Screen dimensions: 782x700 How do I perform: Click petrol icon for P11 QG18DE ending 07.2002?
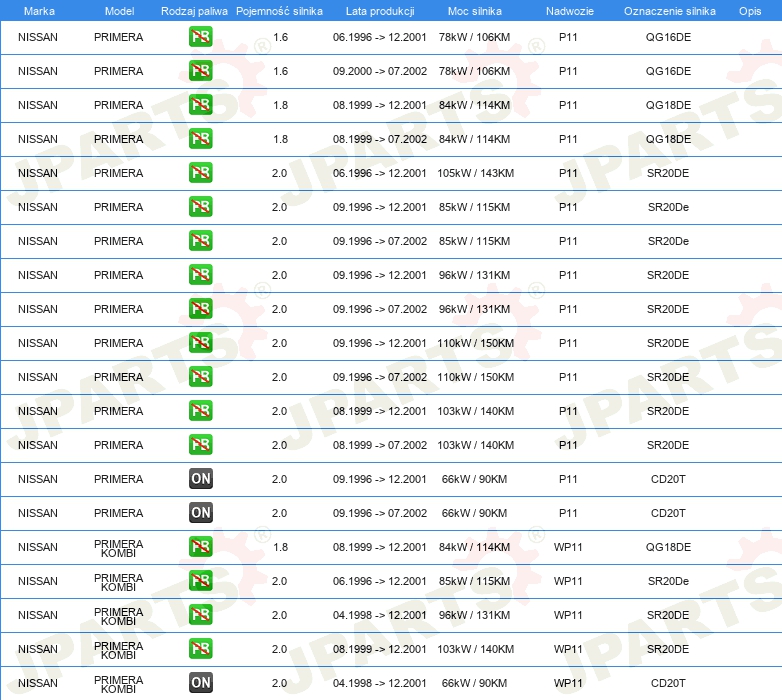[200, 139]
